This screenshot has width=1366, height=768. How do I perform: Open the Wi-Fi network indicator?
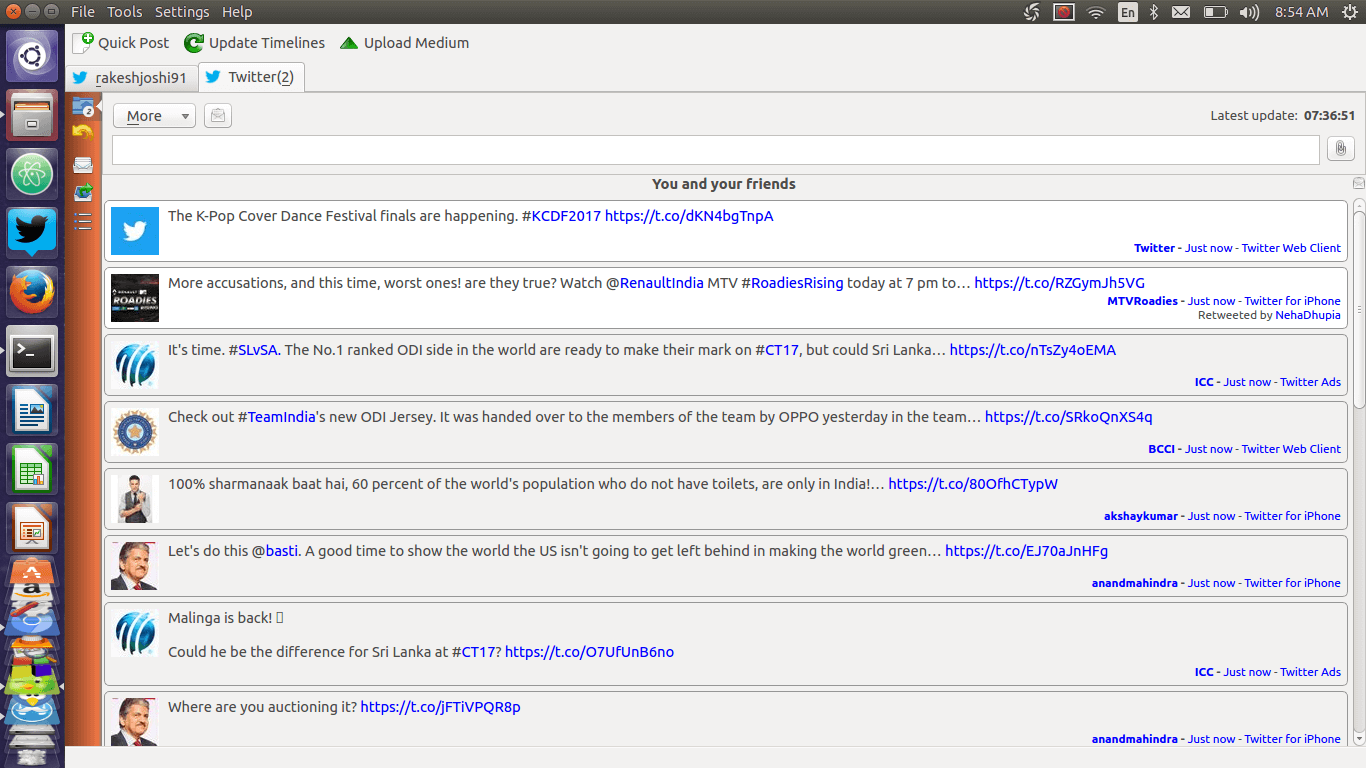tap(1095, 12)
